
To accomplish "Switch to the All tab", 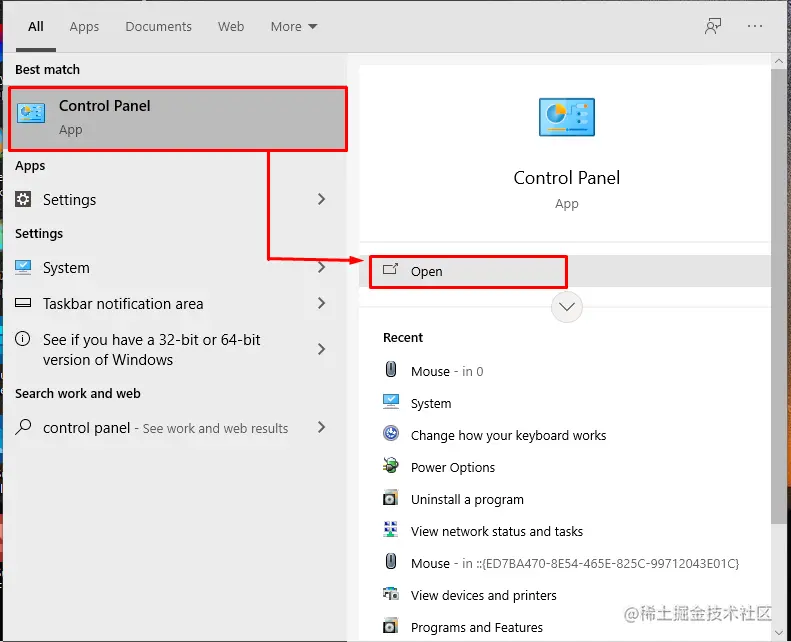I will tap(36, 27).
